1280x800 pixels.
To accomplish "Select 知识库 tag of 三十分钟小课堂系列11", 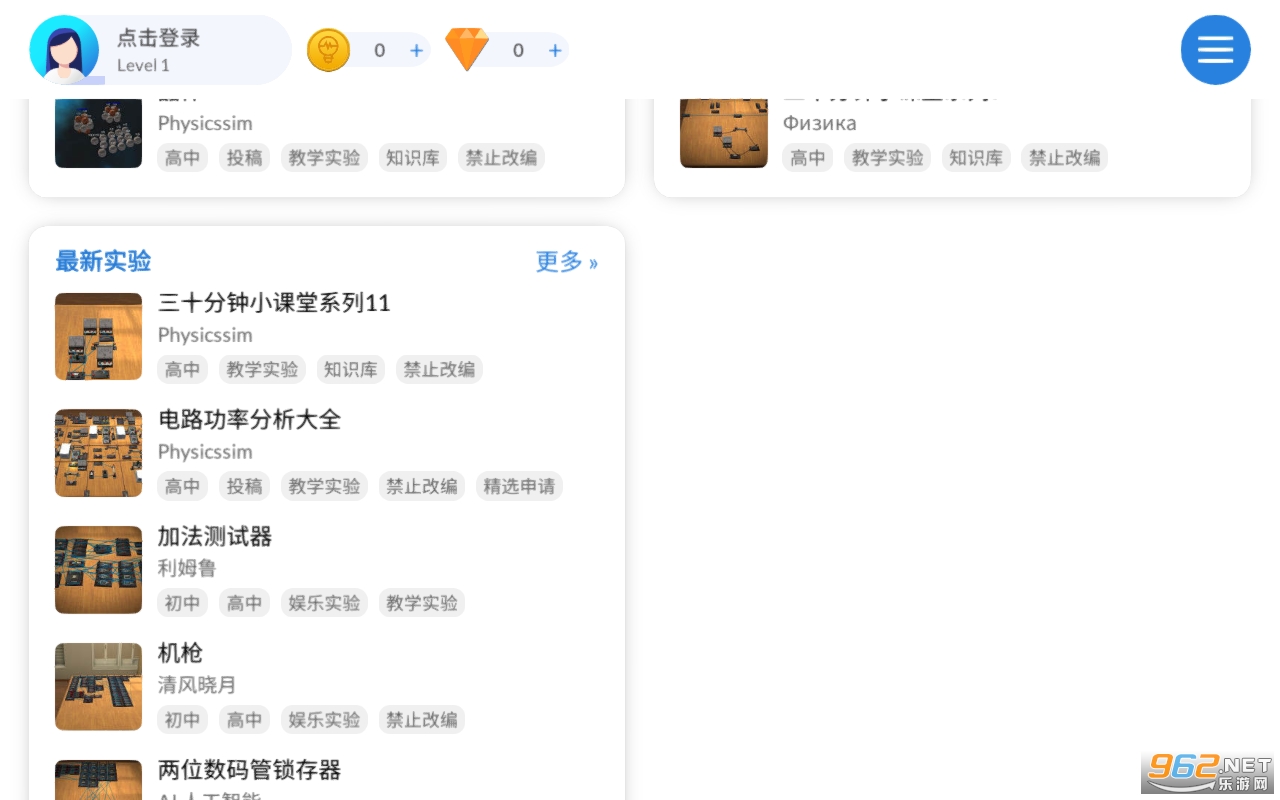I will 351,370.
